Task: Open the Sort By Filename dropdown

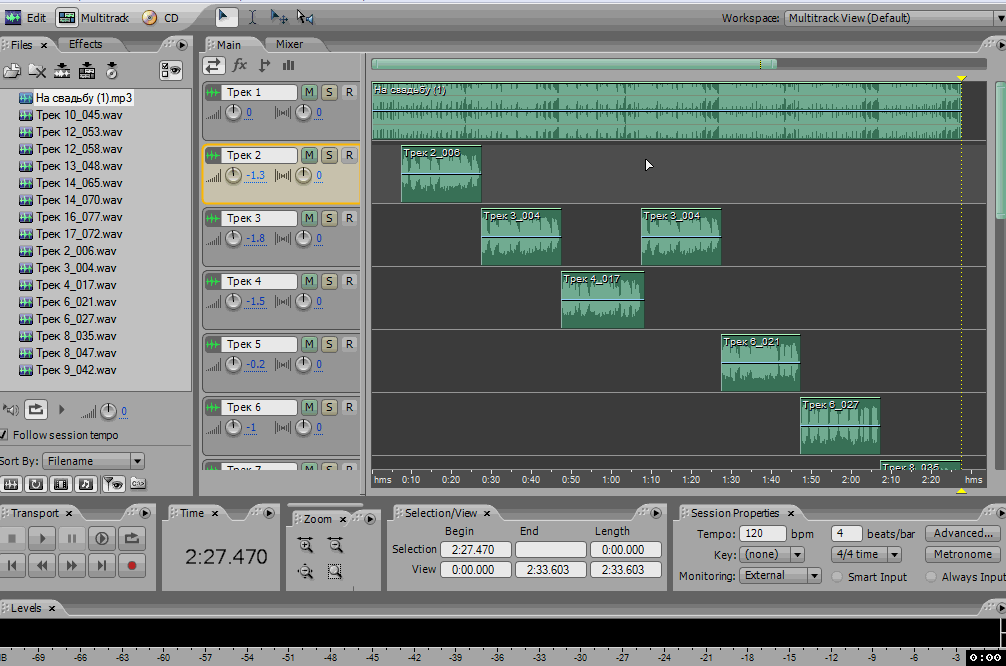Action: (x=94, y=461)
